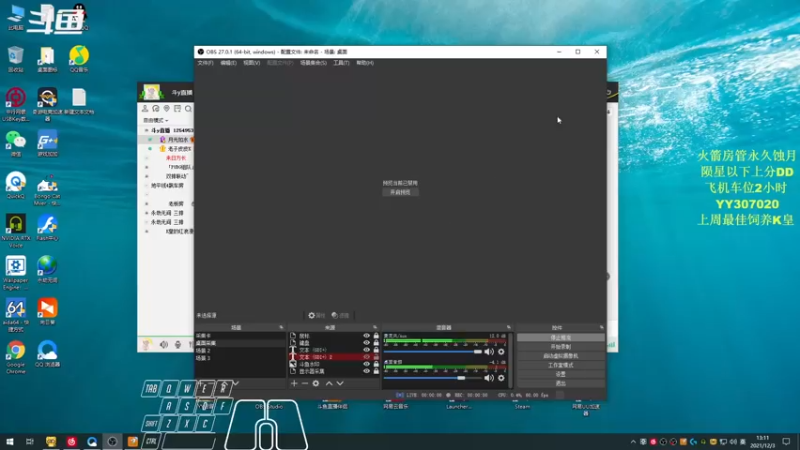Click 停止推流 button in controls

(561, 338)
